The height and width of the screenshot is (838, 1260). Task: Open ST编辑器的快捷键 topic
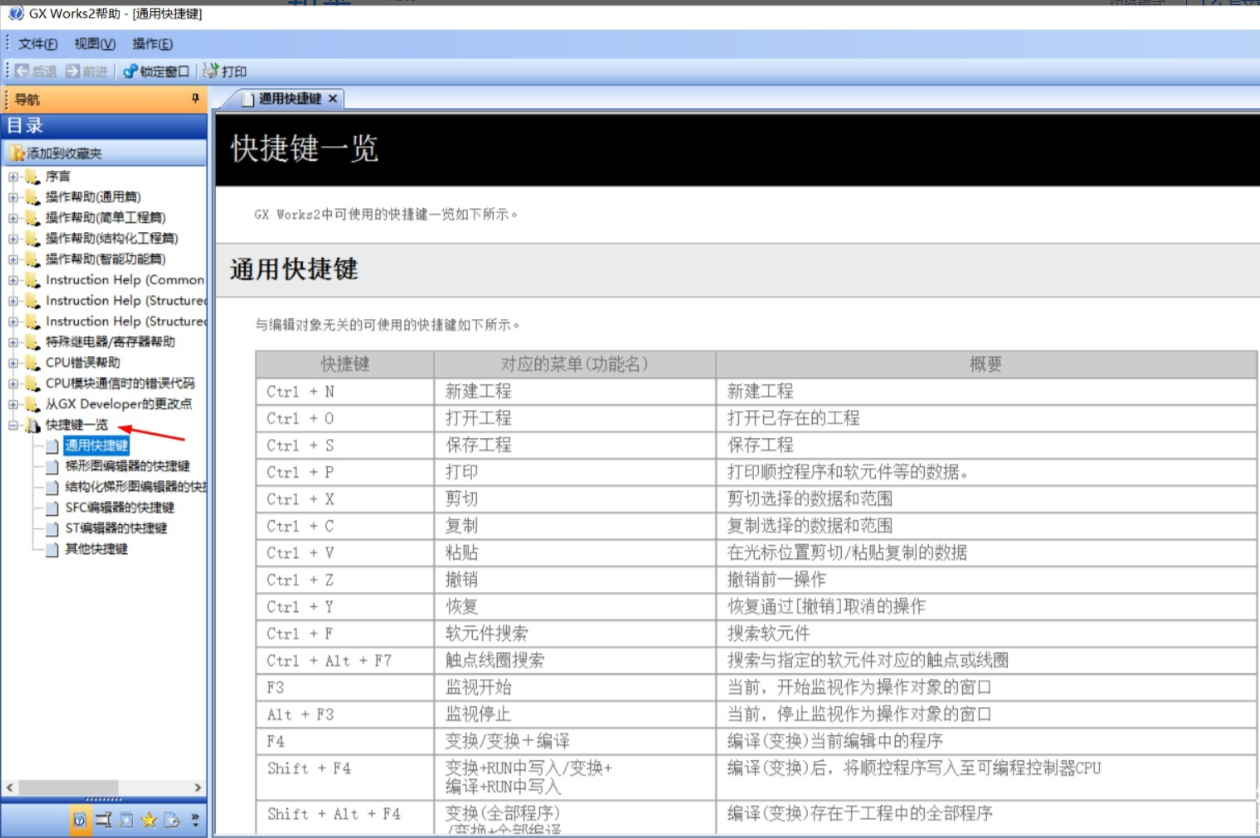[x=116, y=528]
